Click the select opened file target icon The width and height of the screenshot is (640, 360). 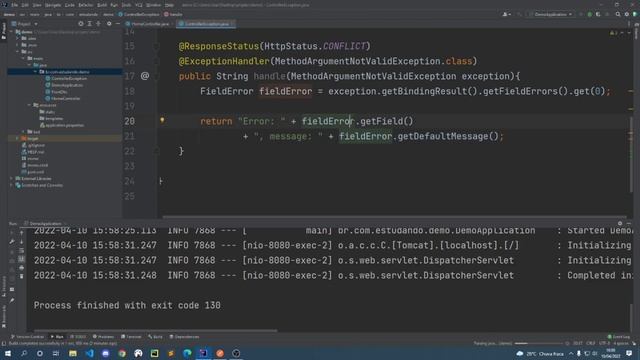coord(80,24)
